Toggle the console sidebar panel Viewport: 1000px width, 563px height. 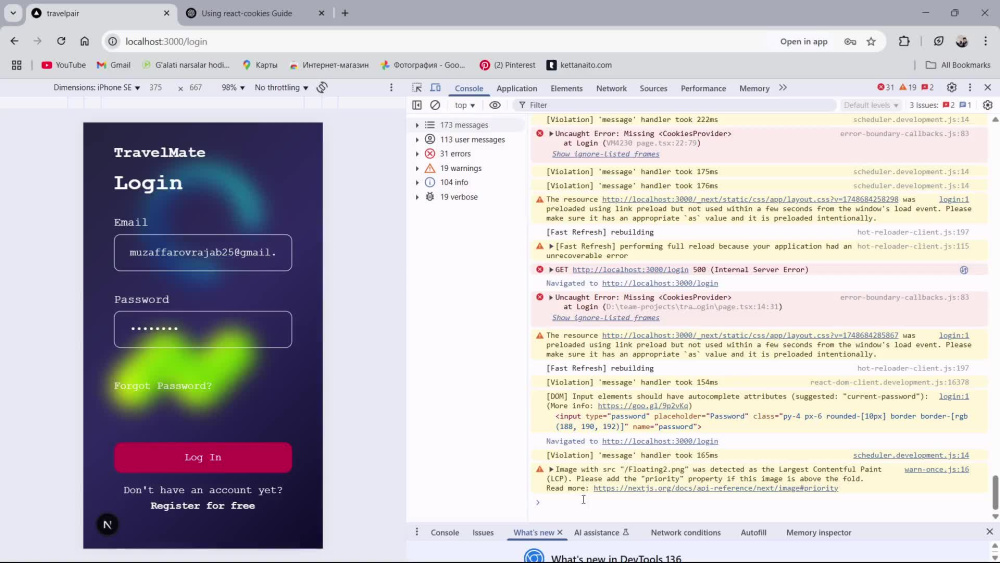(x=417, y=105)
